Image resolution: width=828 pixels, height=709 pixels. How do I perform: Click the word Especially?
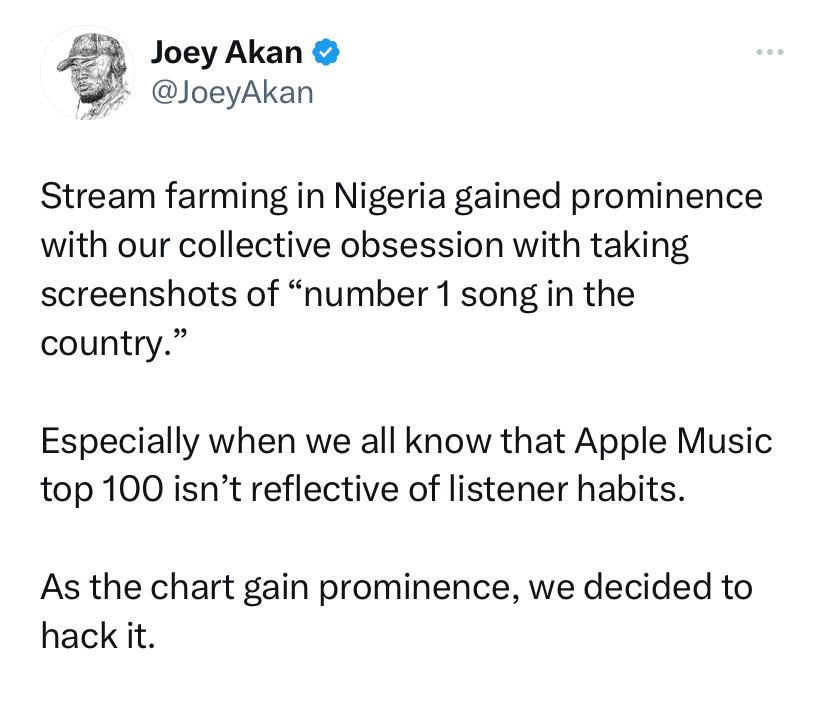(120, 442)
